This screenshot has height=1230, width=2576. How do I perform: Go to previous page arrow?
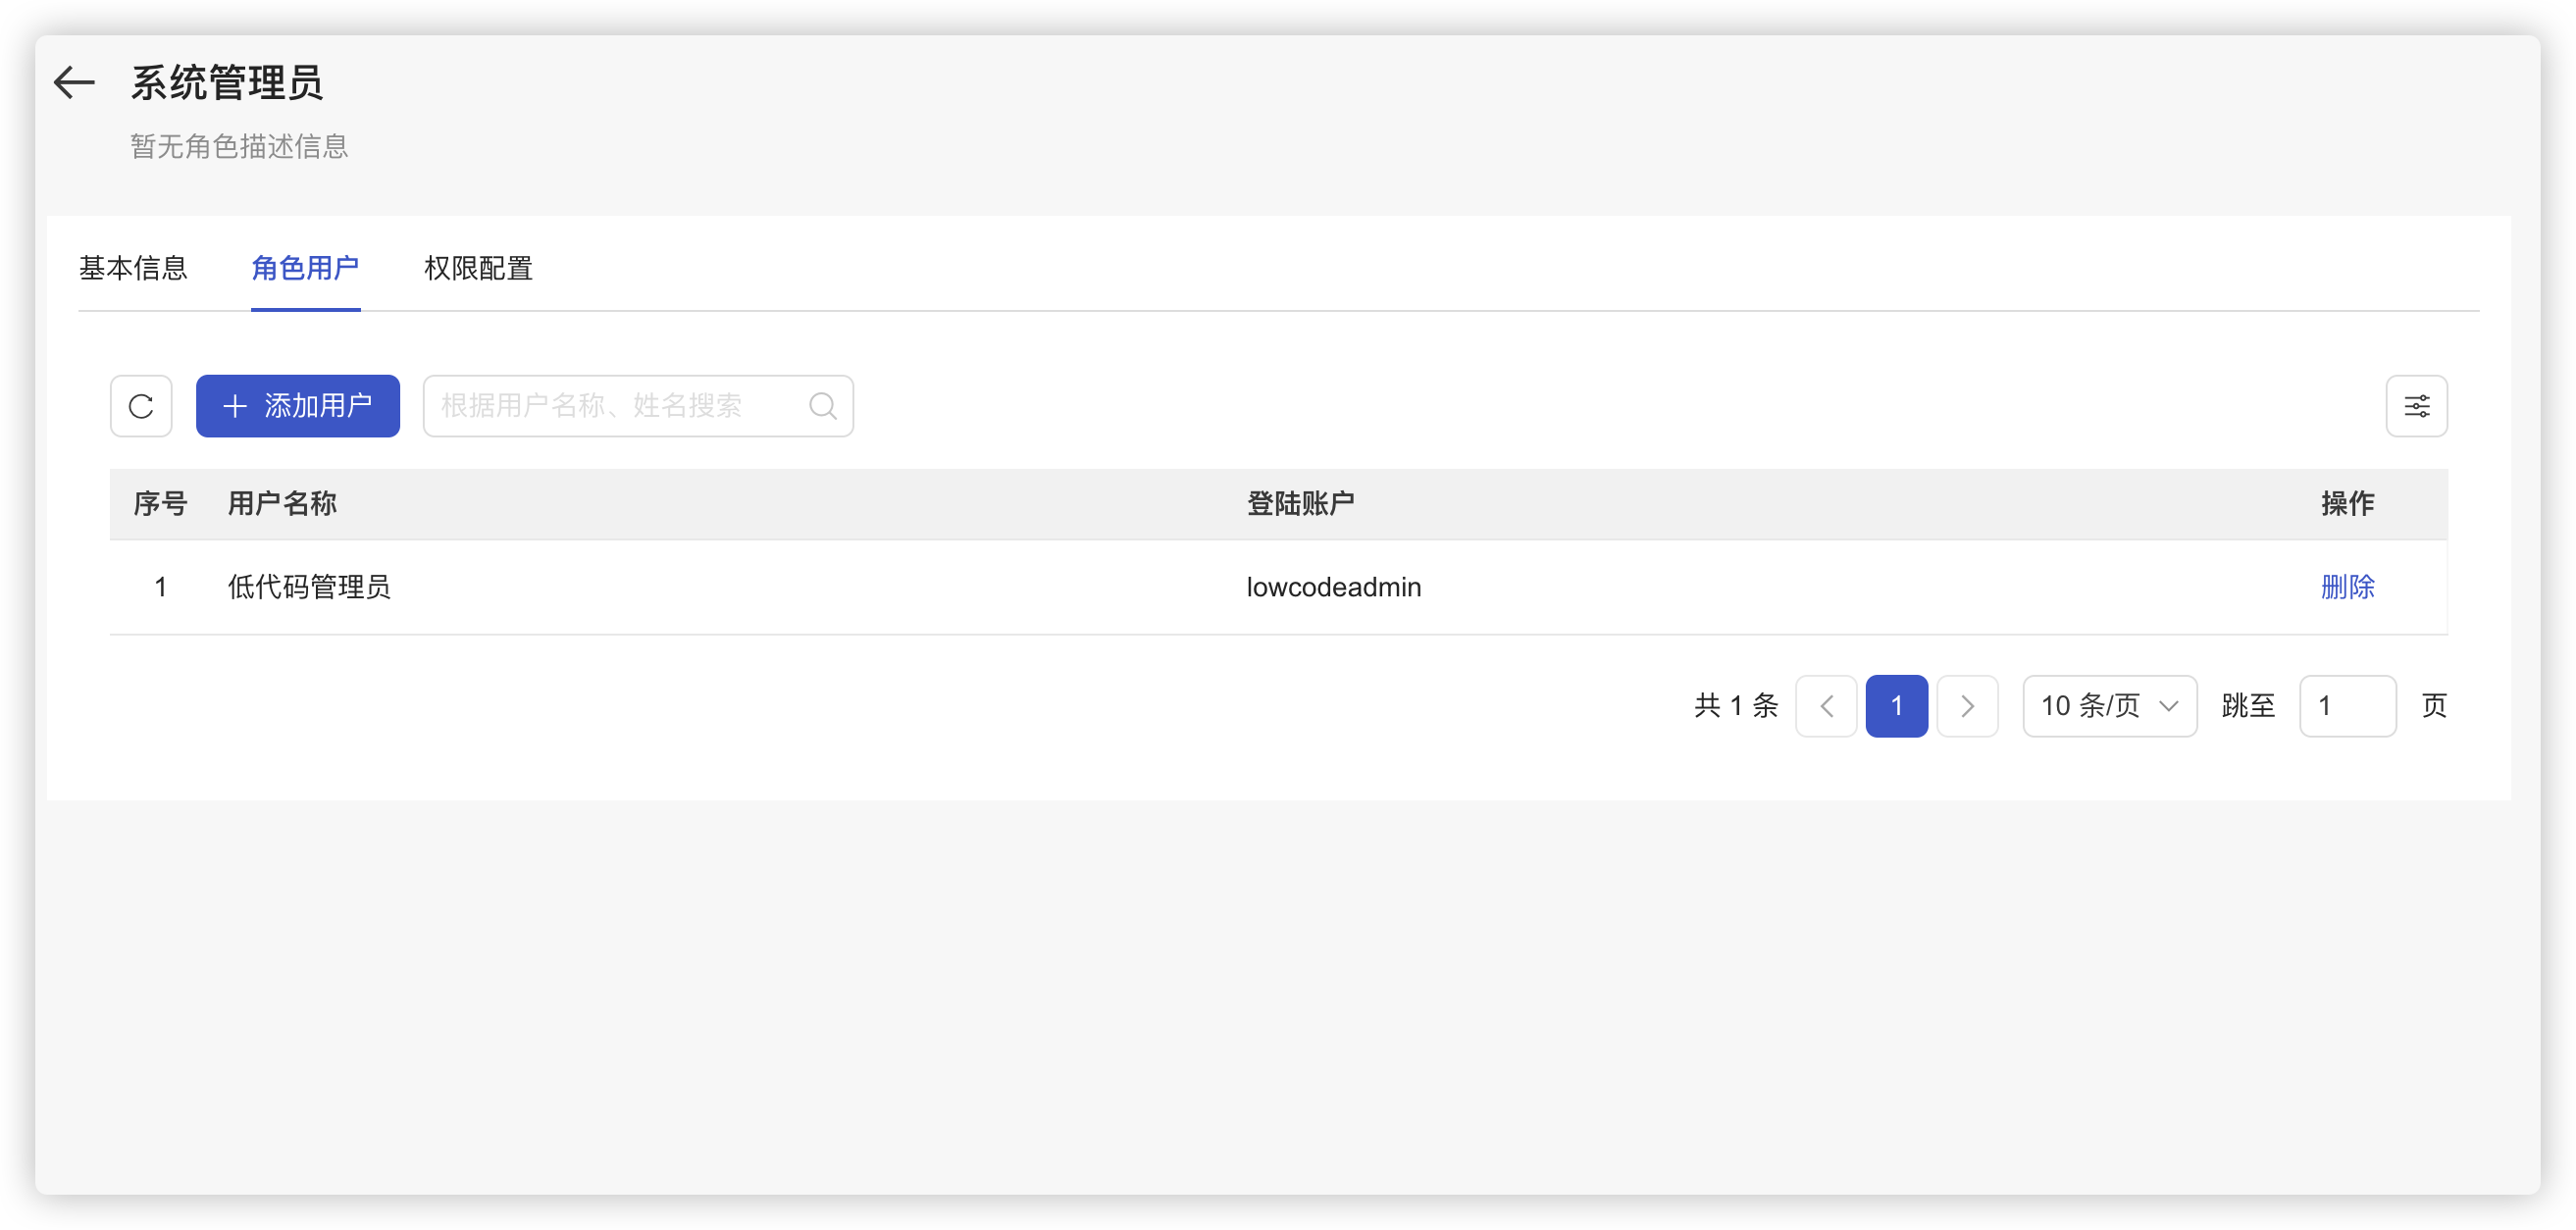click(1826, 706)
